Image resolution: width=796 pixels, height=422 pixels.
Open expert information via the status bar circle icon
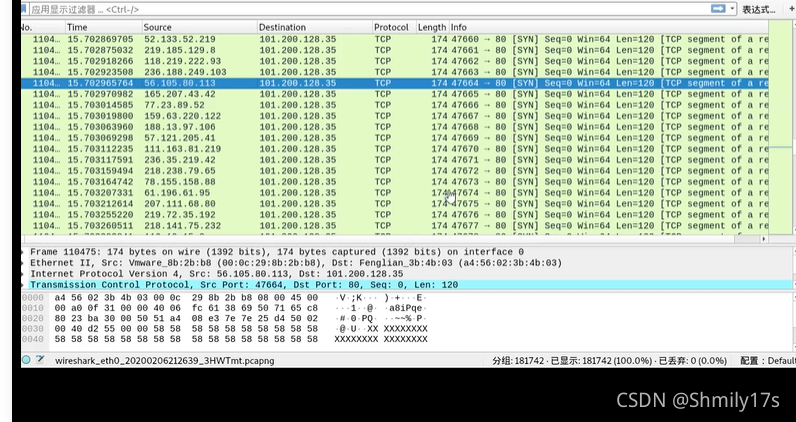click(x=26, y=360)
